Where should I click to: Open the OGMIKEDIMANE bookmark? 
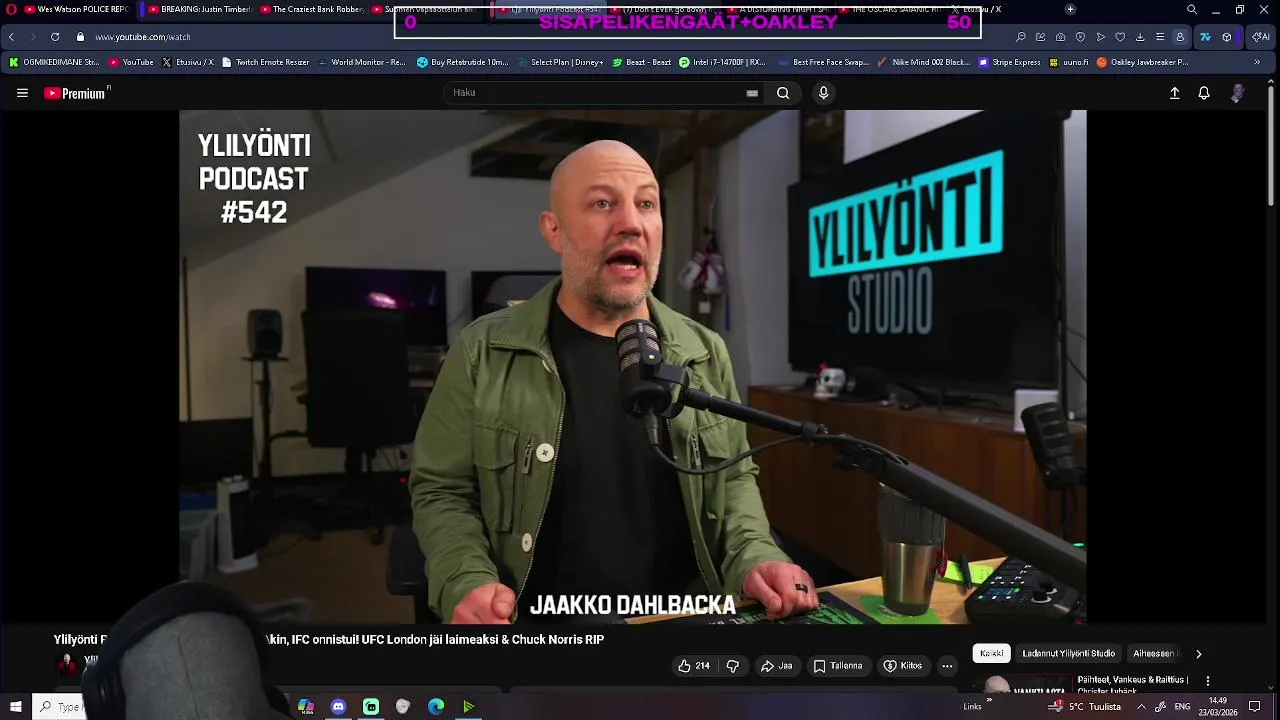click(54, 62)
